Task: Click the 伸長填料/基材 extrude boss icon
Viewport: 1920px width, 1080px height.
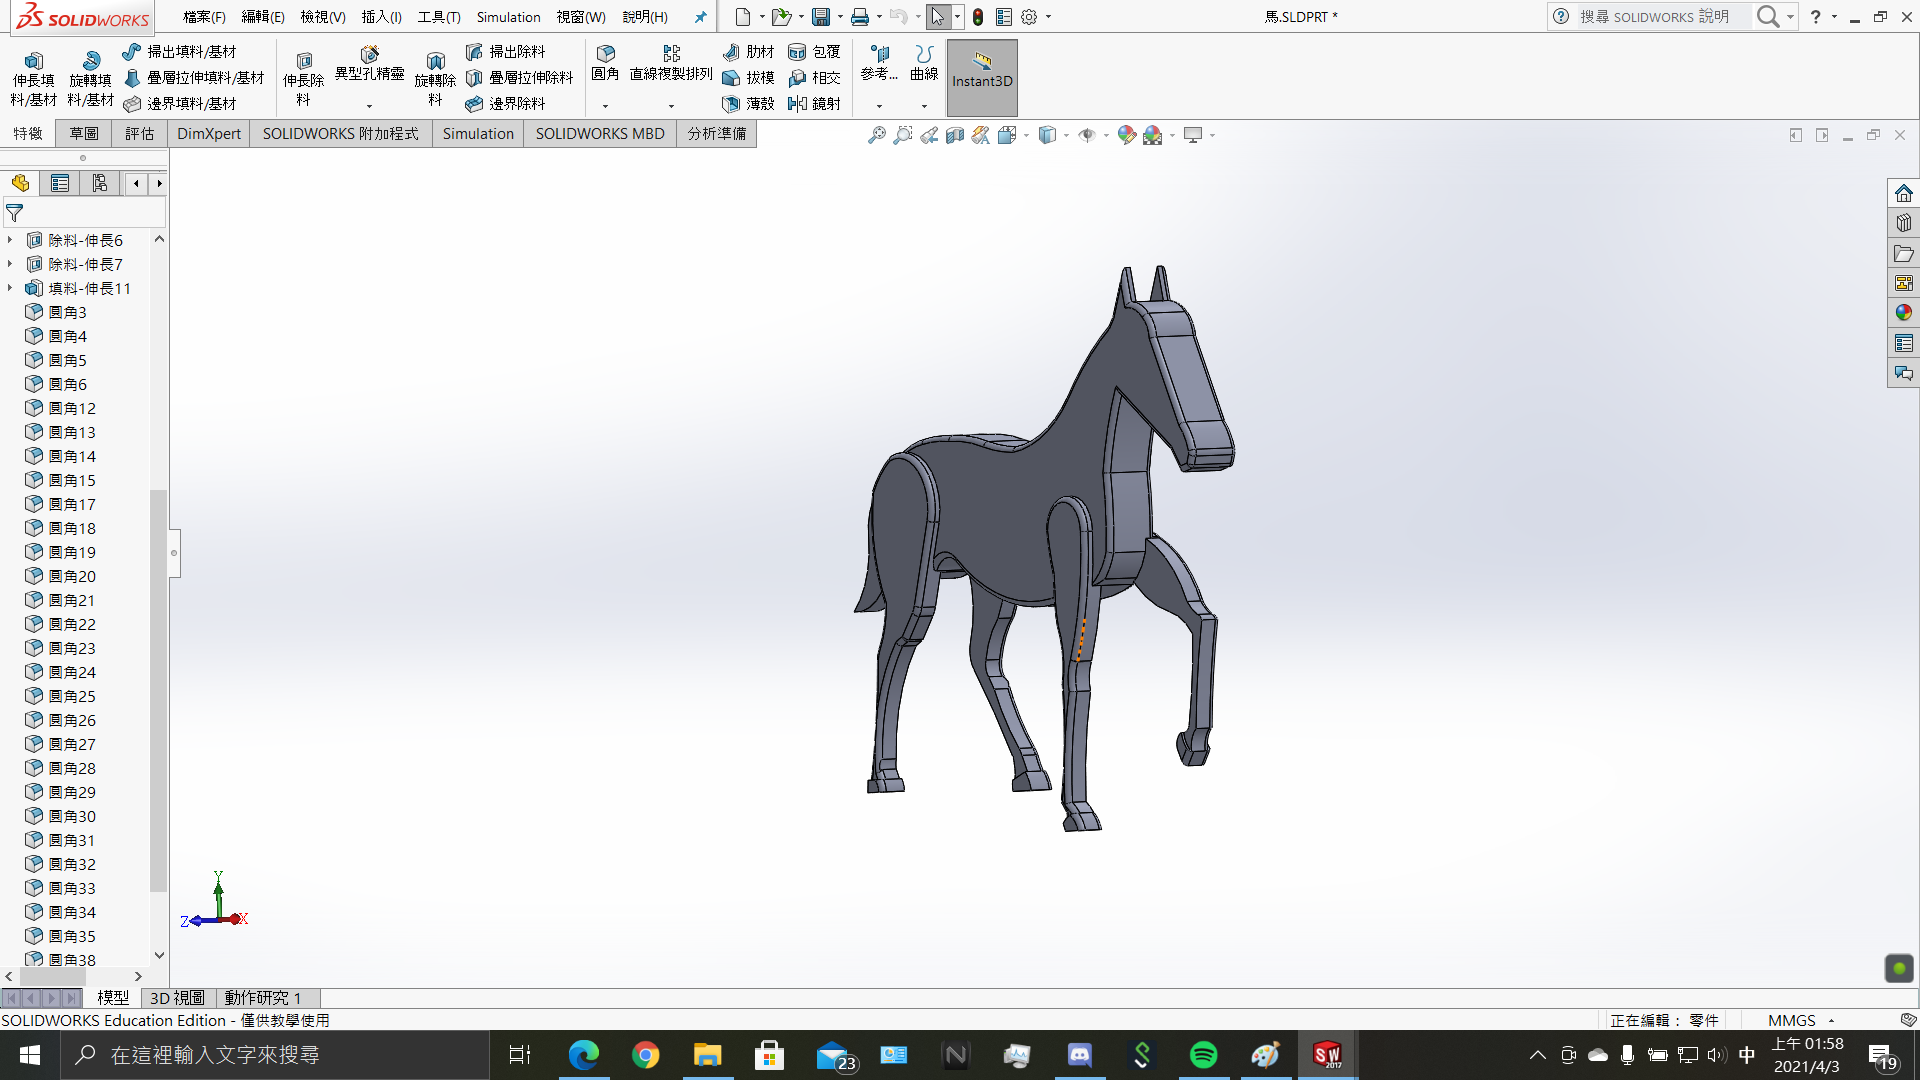Action: coord(33,63)
